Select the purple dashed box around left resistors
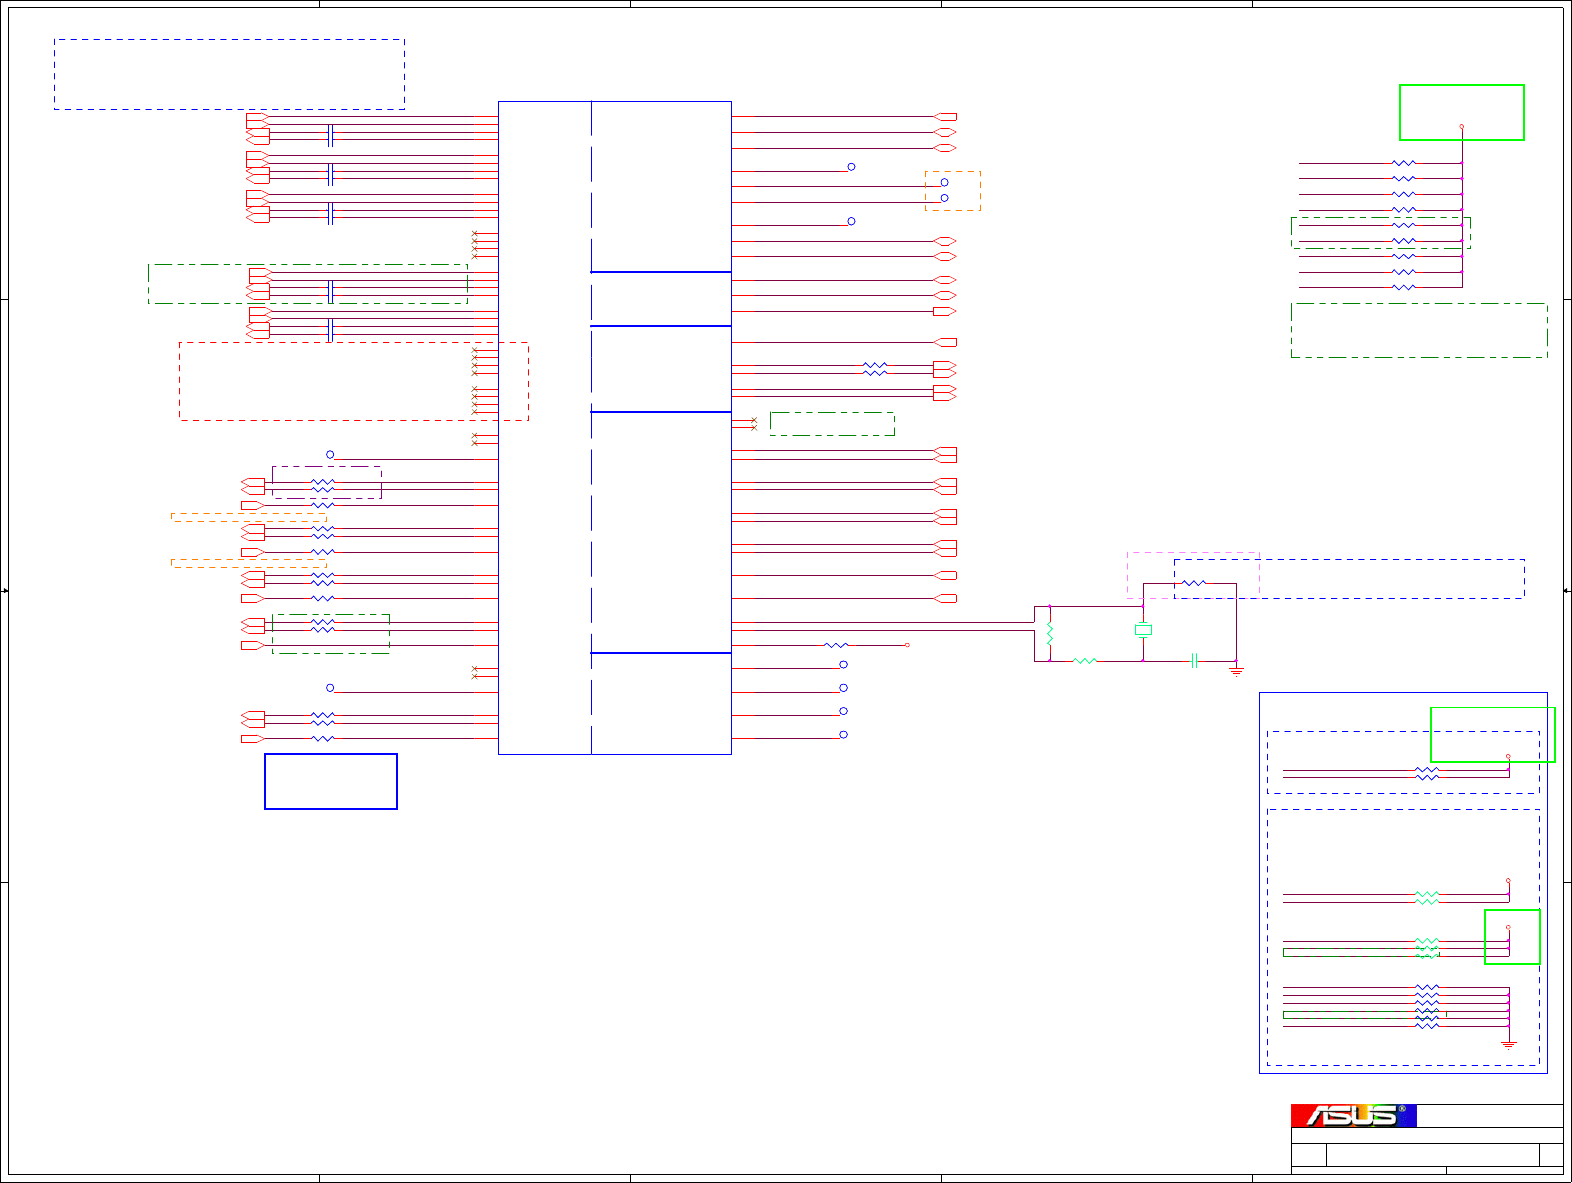The width and height of the screenshot is (1572, 1183). coord(327,482)
